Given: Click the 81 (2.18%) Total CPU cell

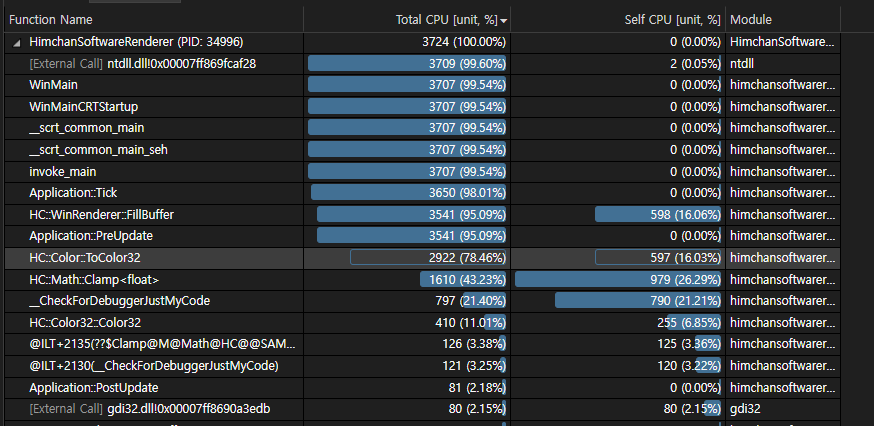Looking at the screenshot, I should pyautogui.click(x=407, y=388).
